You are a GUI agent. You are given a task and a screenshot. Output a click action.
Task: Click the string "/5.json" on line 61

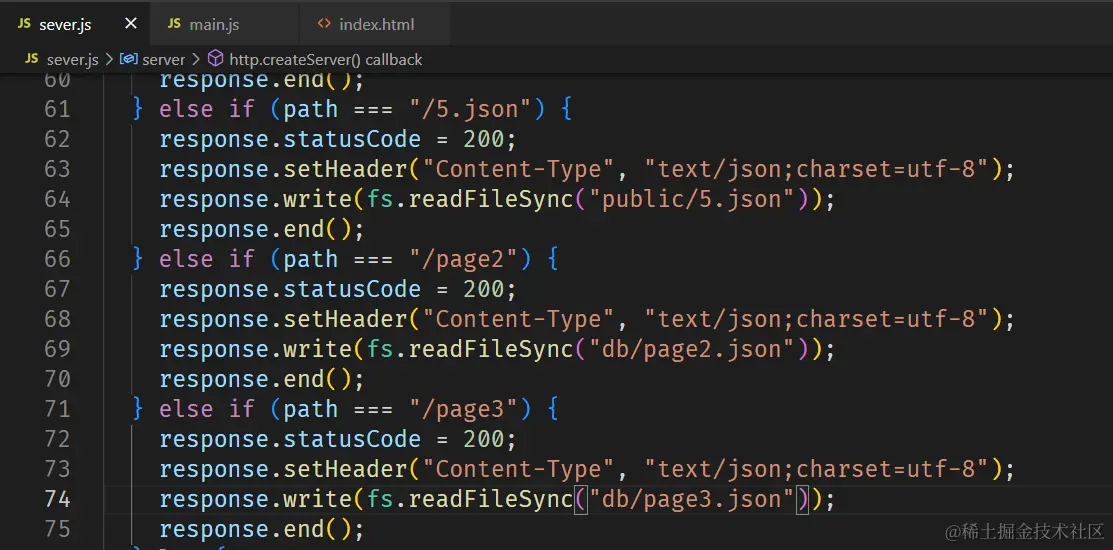click(471, 109)
